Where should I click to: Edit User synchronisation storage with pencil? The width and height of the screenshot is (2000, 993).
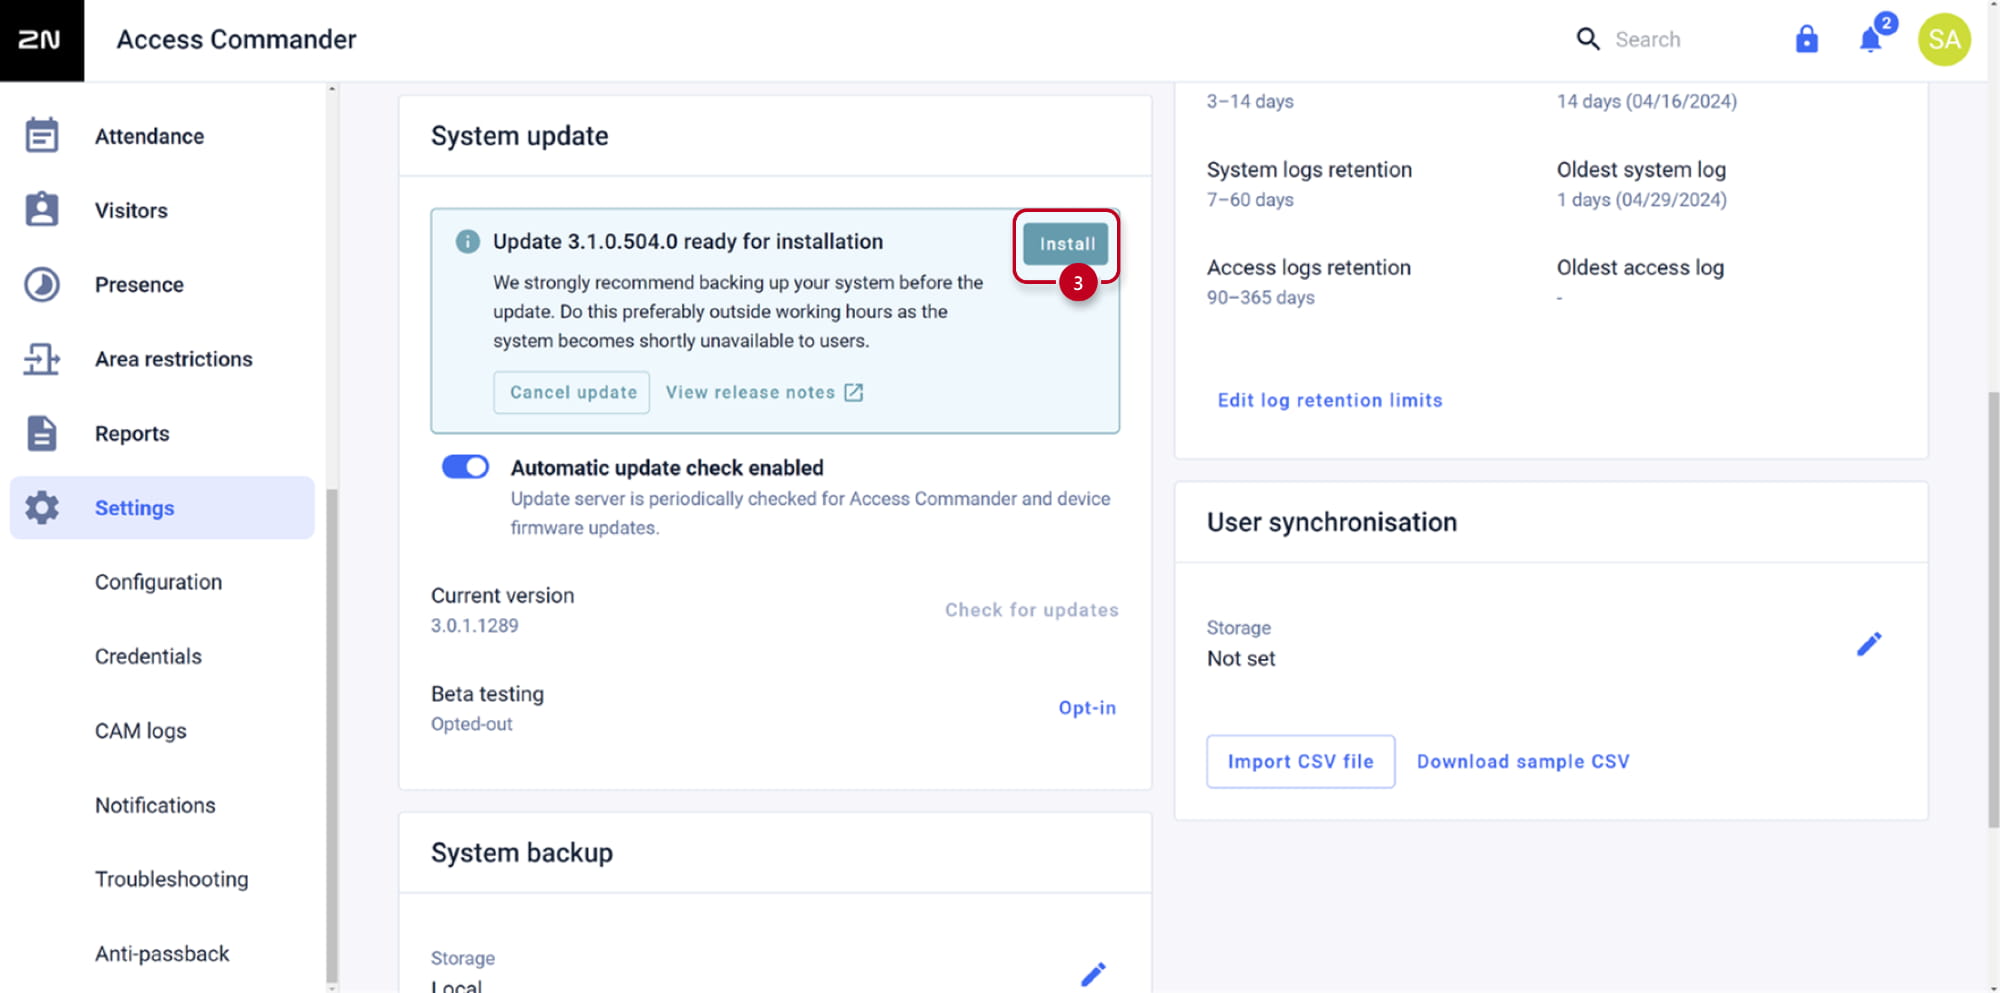pos(1869,644)
